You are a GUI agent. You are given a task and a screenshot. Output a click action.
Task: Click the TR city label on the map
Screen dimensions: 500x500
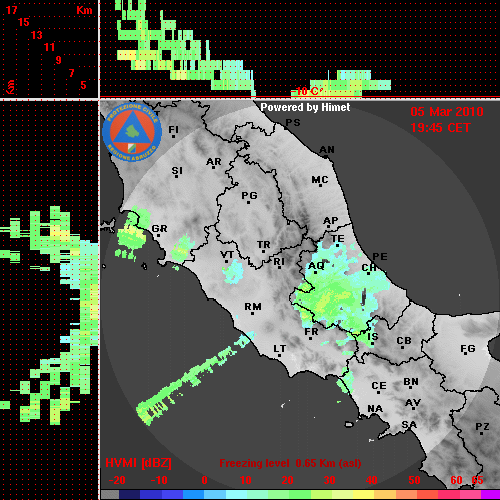click(x=264, y=245)
